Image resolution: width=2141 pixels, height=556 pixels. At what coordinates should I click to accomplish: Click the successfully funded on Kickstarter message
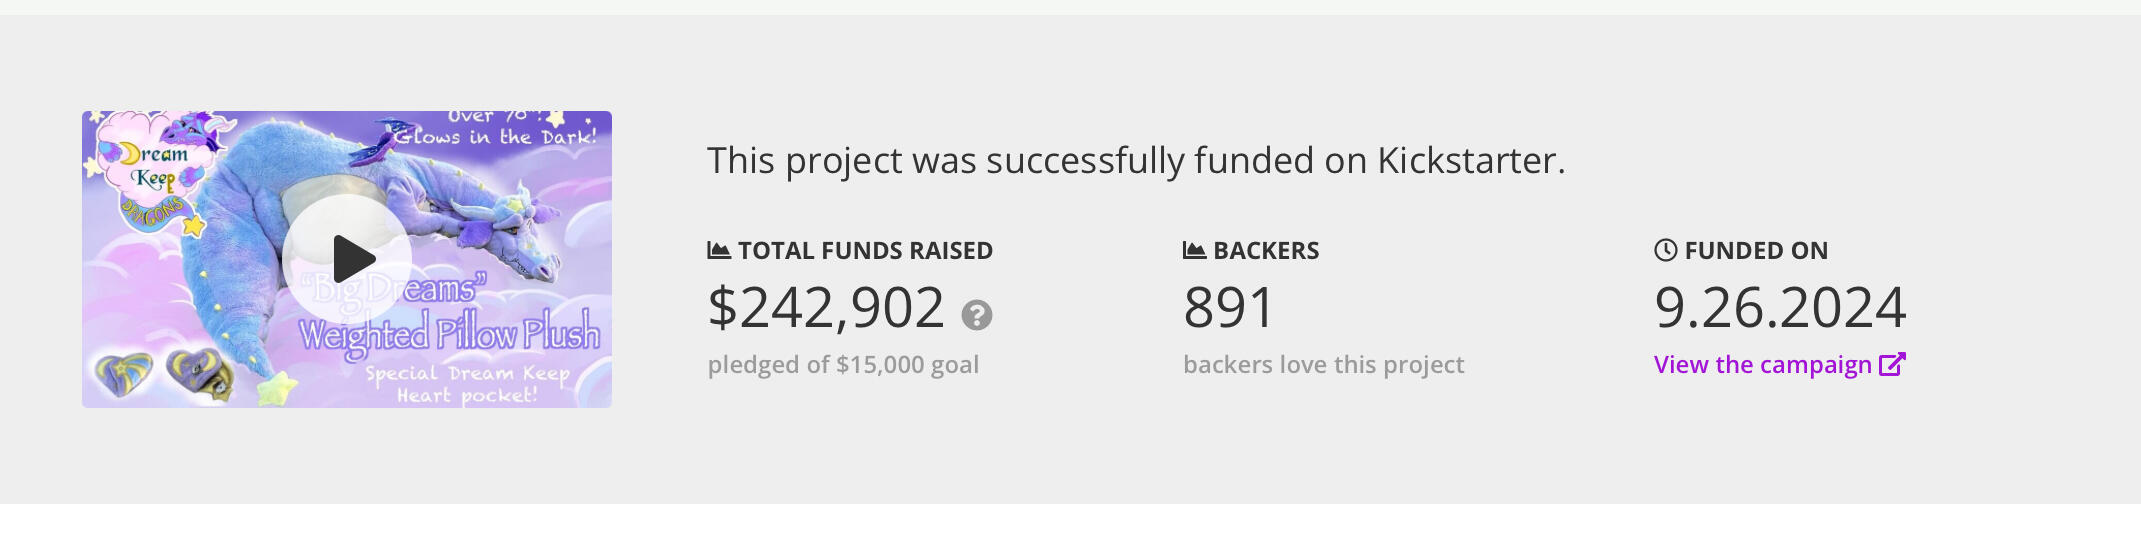1136,160
